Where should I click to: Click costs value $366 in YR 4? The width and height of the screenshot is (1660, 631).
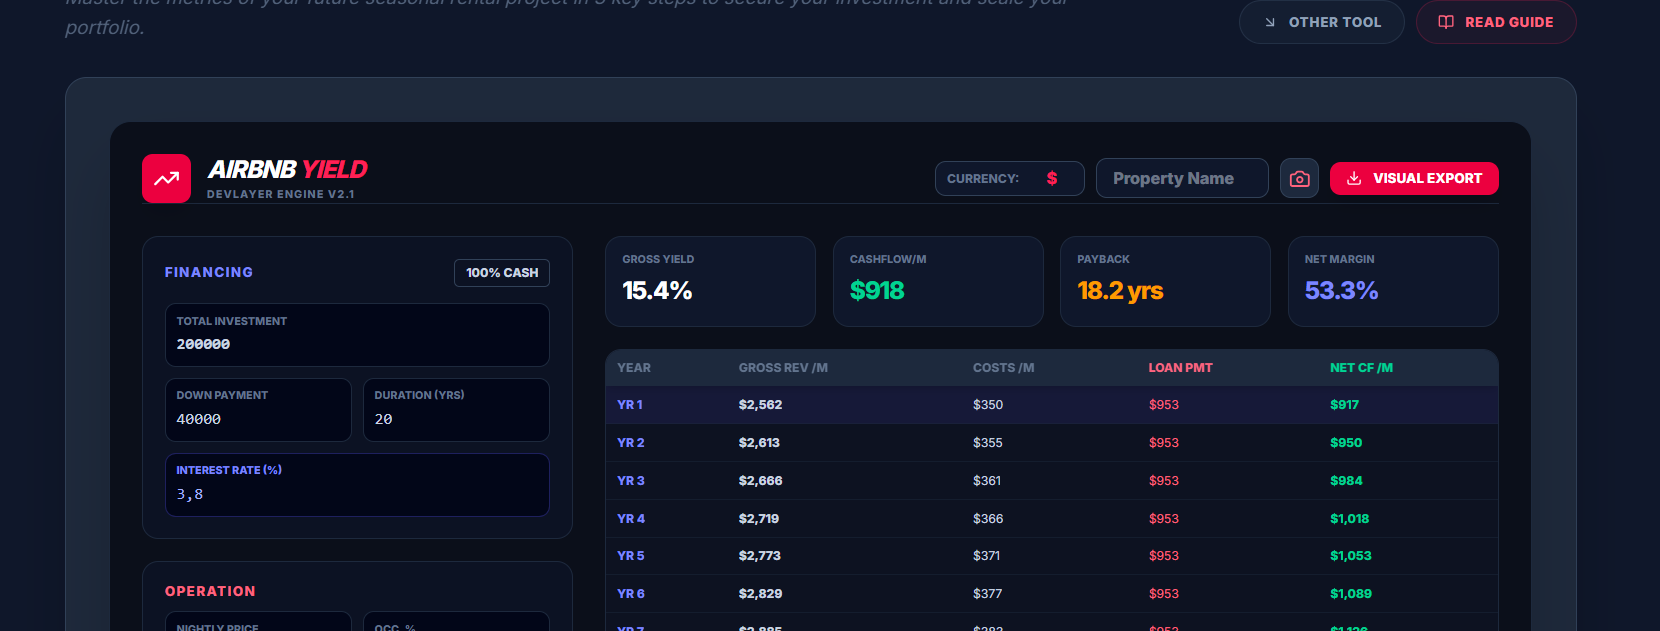988,519
